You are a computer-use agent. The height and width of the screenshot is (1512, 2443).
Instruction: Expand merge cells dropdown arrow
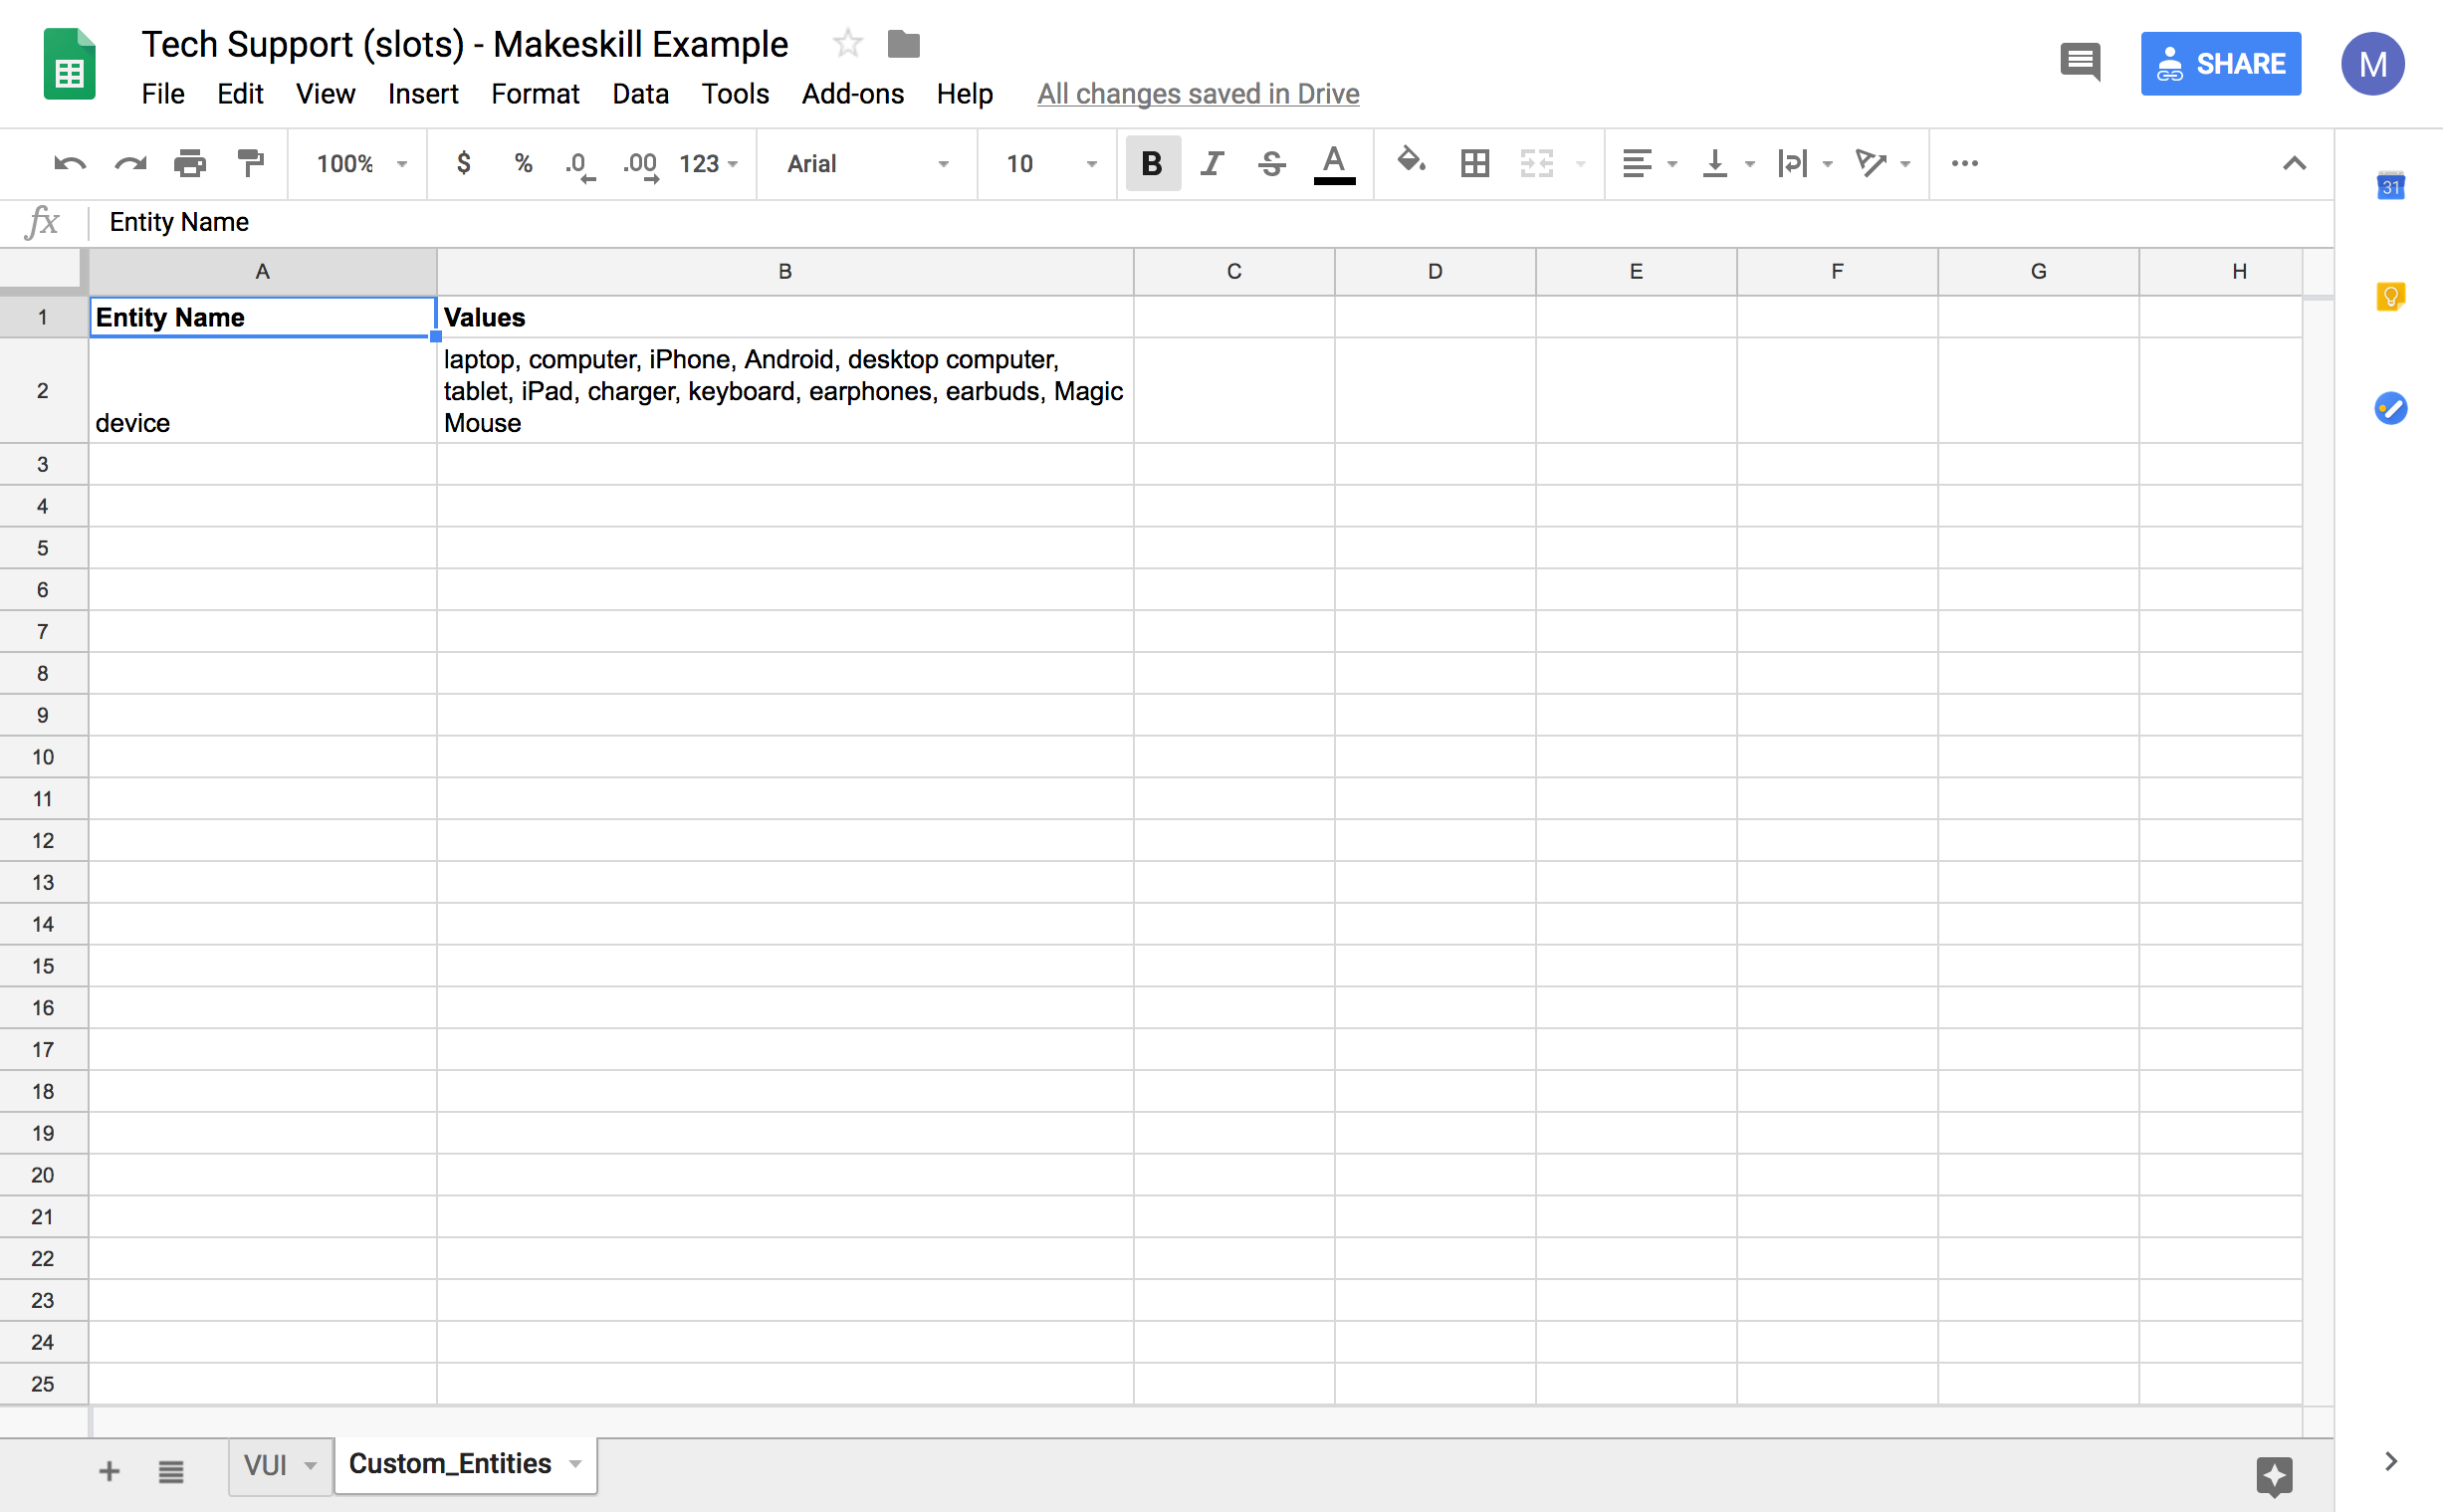point(1581,164)
